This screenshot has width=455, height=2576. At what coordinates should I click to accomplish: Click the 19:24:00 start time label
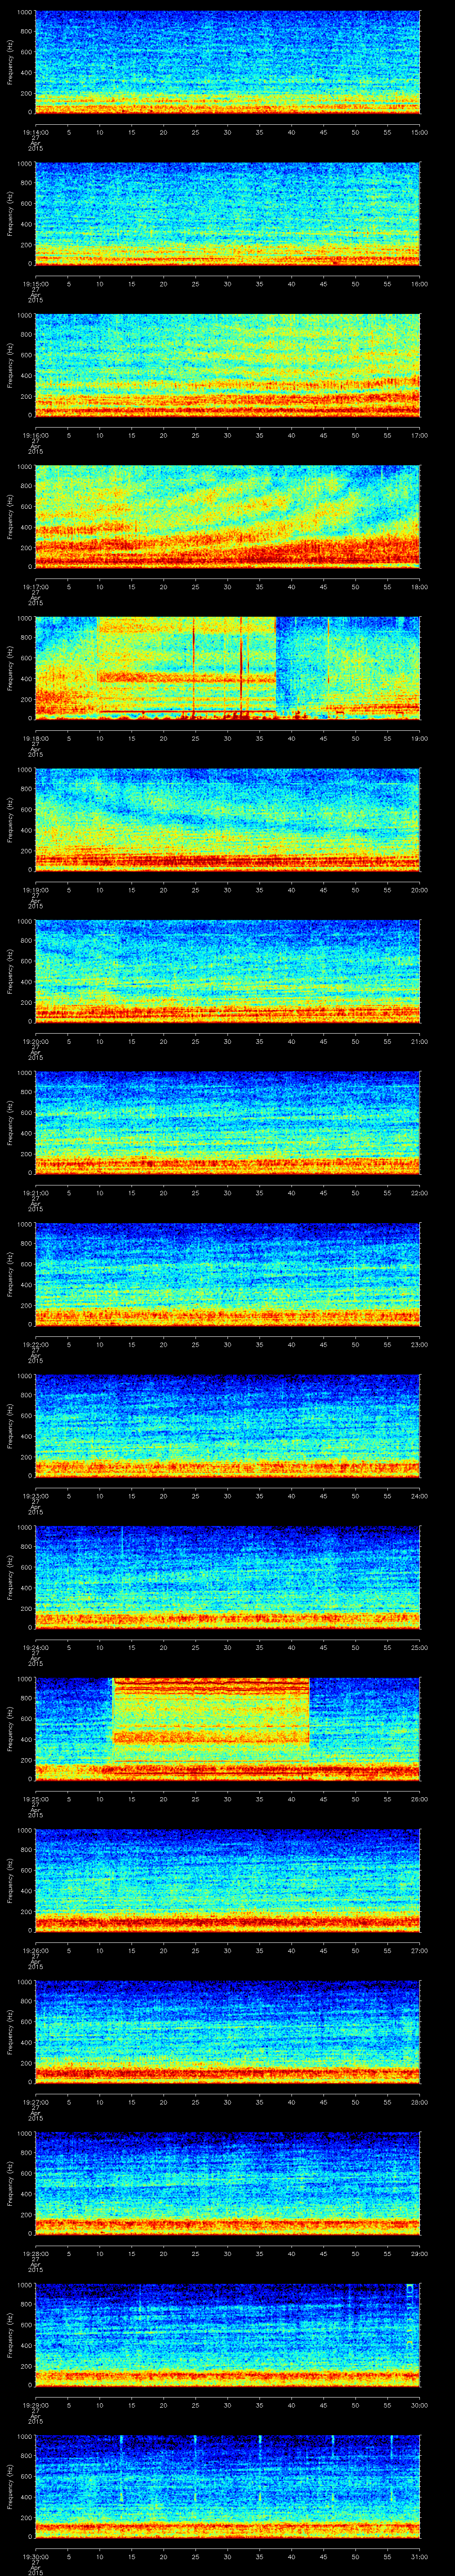pos(35,1648)
